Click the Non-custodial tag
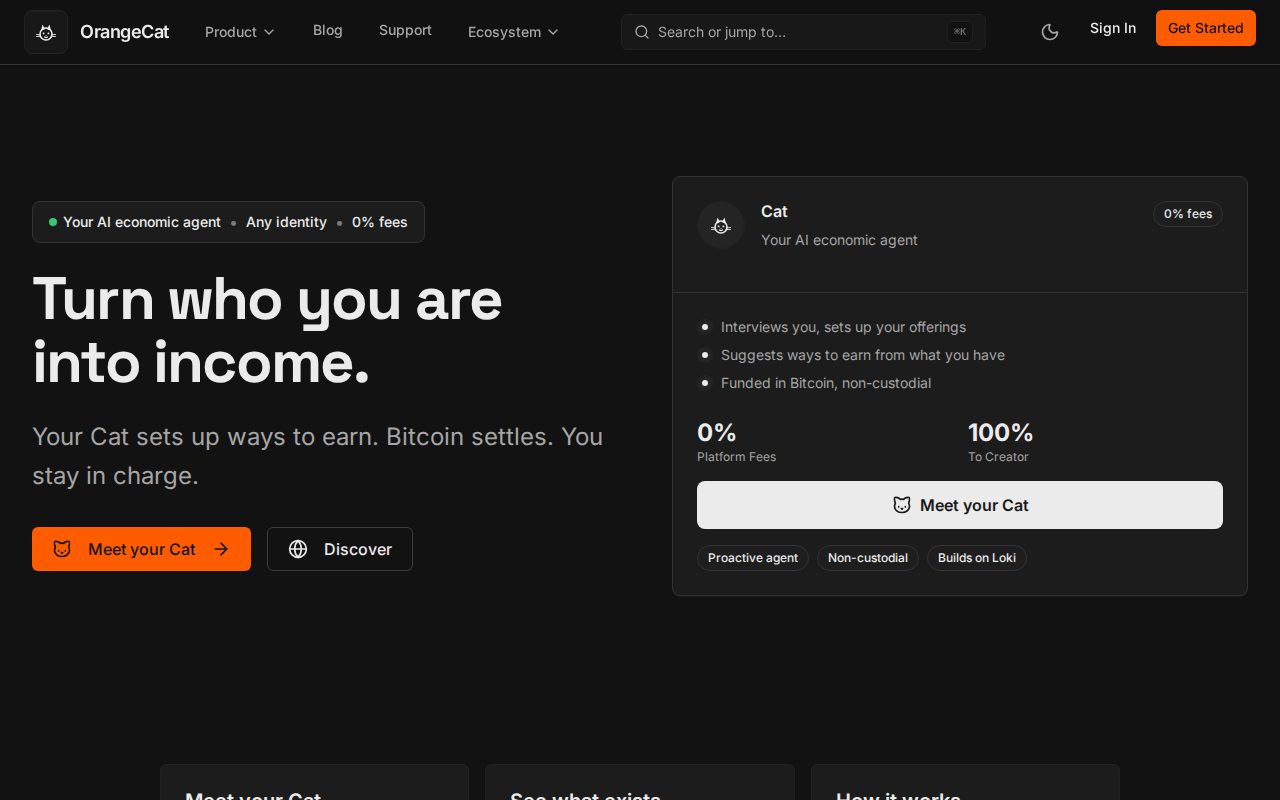 [x=868, y=558]
